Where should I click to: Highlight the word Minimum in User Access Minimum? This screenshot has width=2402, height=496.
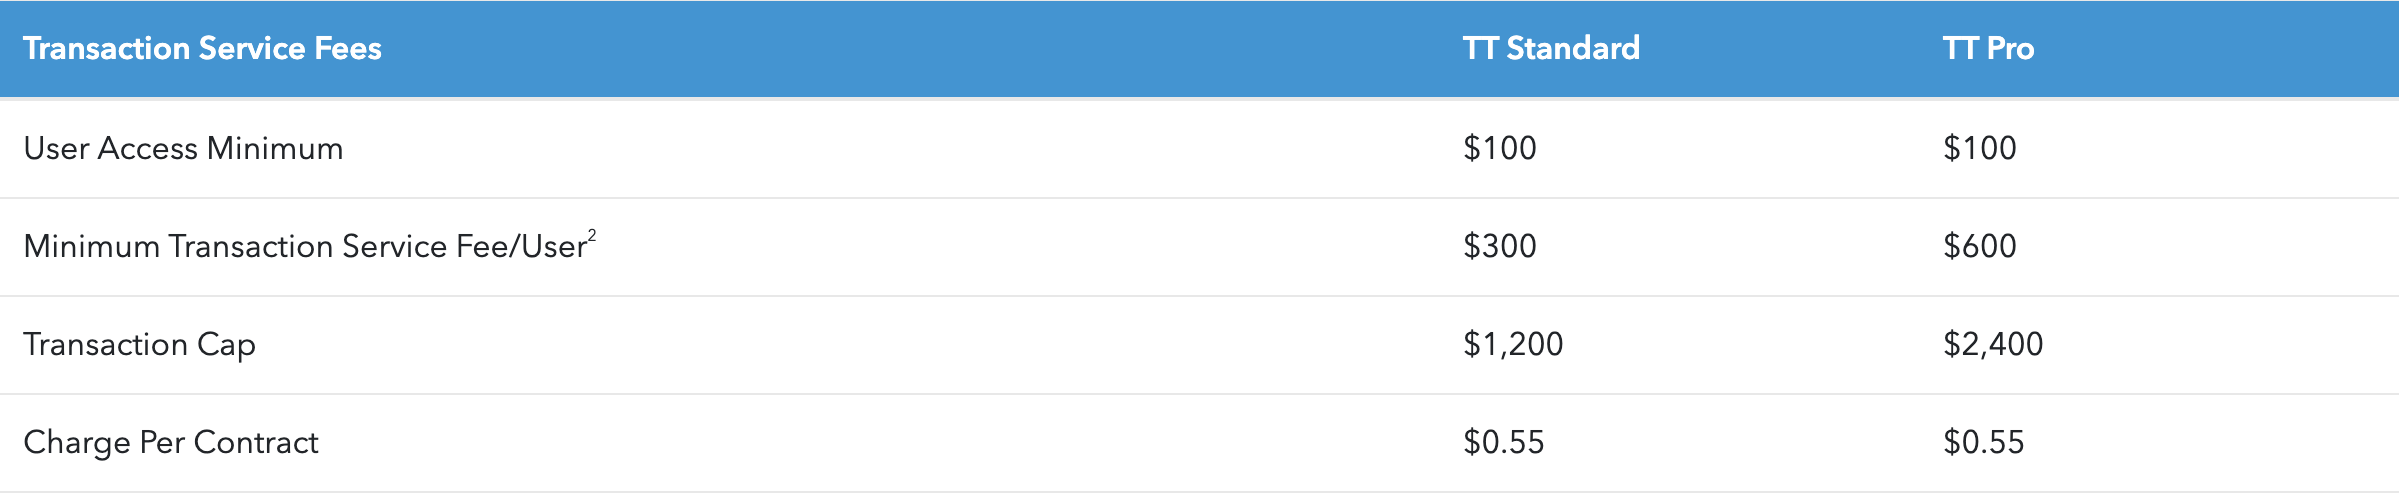coord(275,149)
